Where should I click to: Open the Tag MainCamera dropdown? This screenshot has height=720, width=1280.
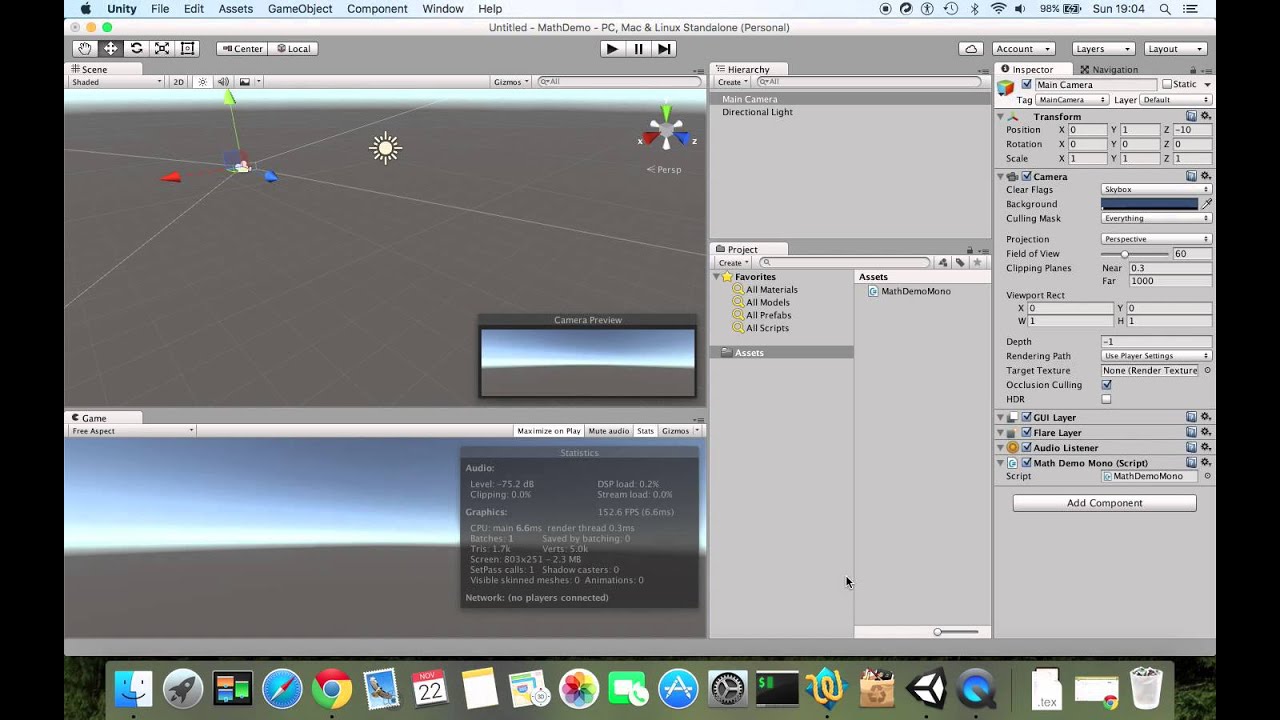pyautogui.click(x=1072, y=100)
